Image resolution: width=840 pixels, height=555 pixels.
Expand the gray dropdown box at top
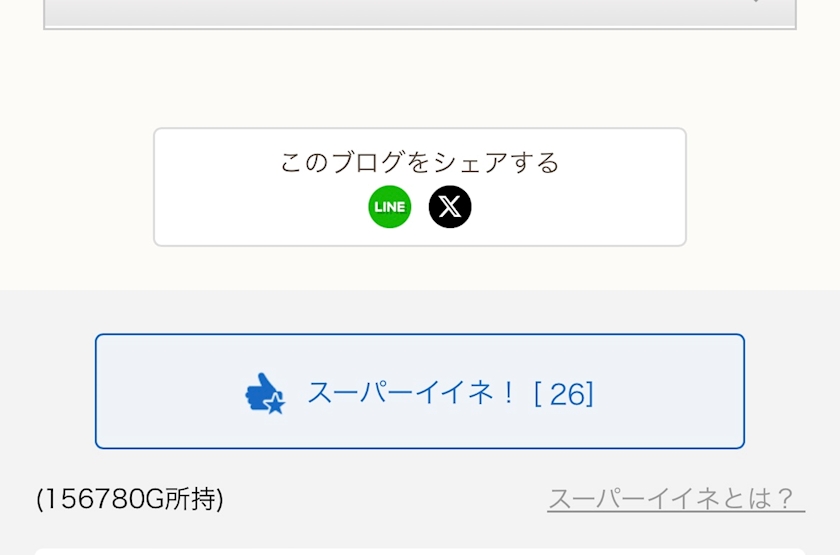(420, 14)
